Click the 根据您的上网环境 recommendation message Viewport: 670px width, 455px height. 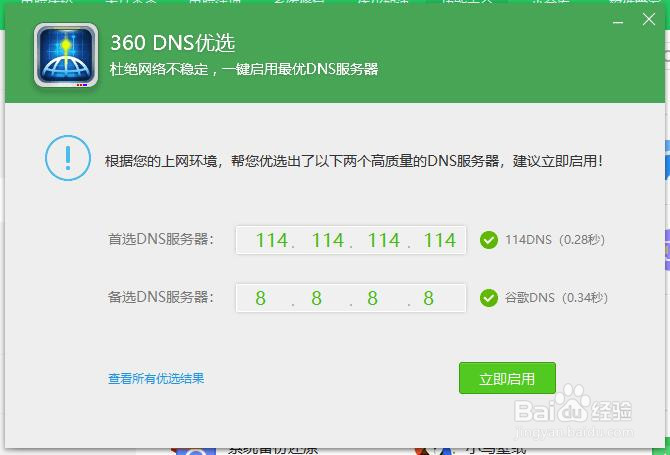tap(354, 161)
